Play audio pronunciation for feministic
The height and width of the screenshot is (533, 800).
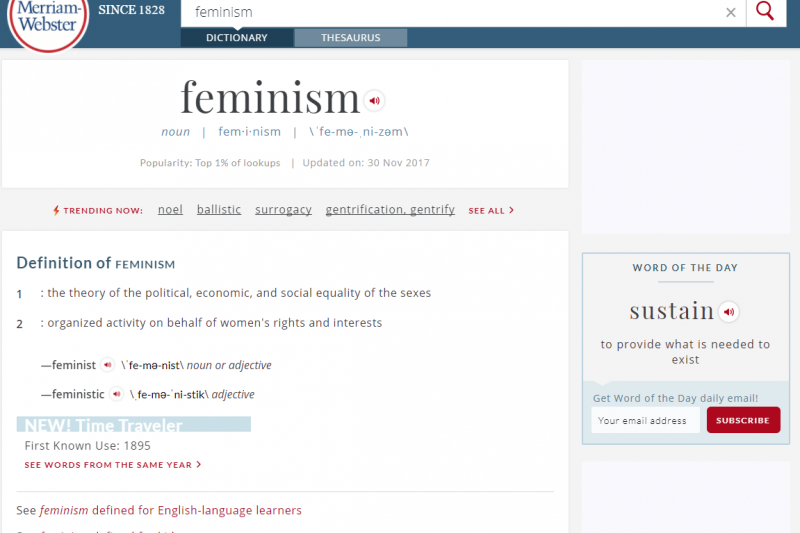click(x=116, y=394)
